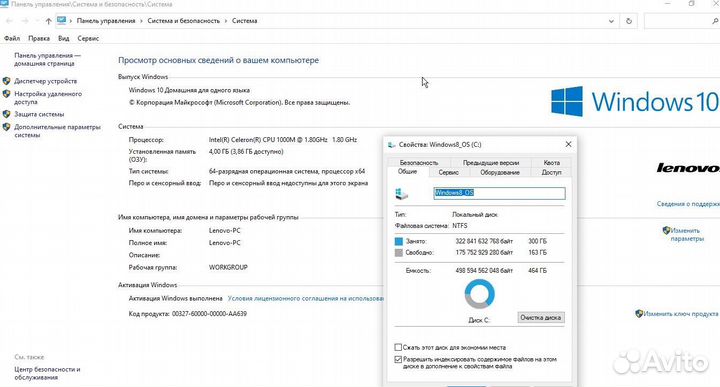
Task: Click the disk name field Windows8_OS
Action: [499, 193]
